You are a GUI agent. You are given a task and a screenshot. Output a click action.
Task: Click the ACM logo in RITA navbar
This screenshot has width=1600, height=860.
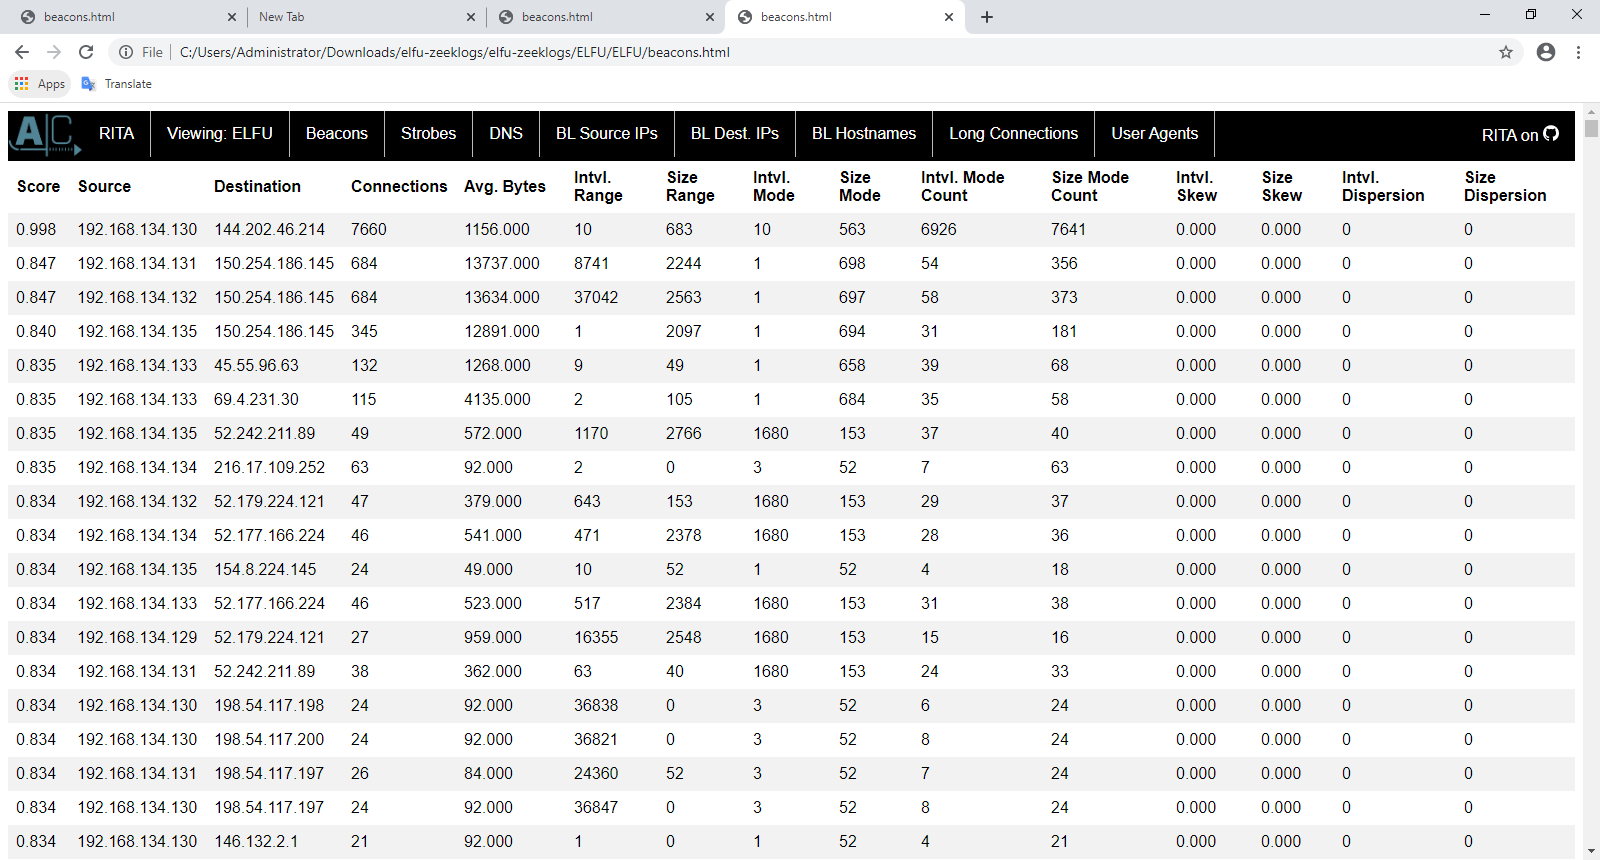(45, 134)
